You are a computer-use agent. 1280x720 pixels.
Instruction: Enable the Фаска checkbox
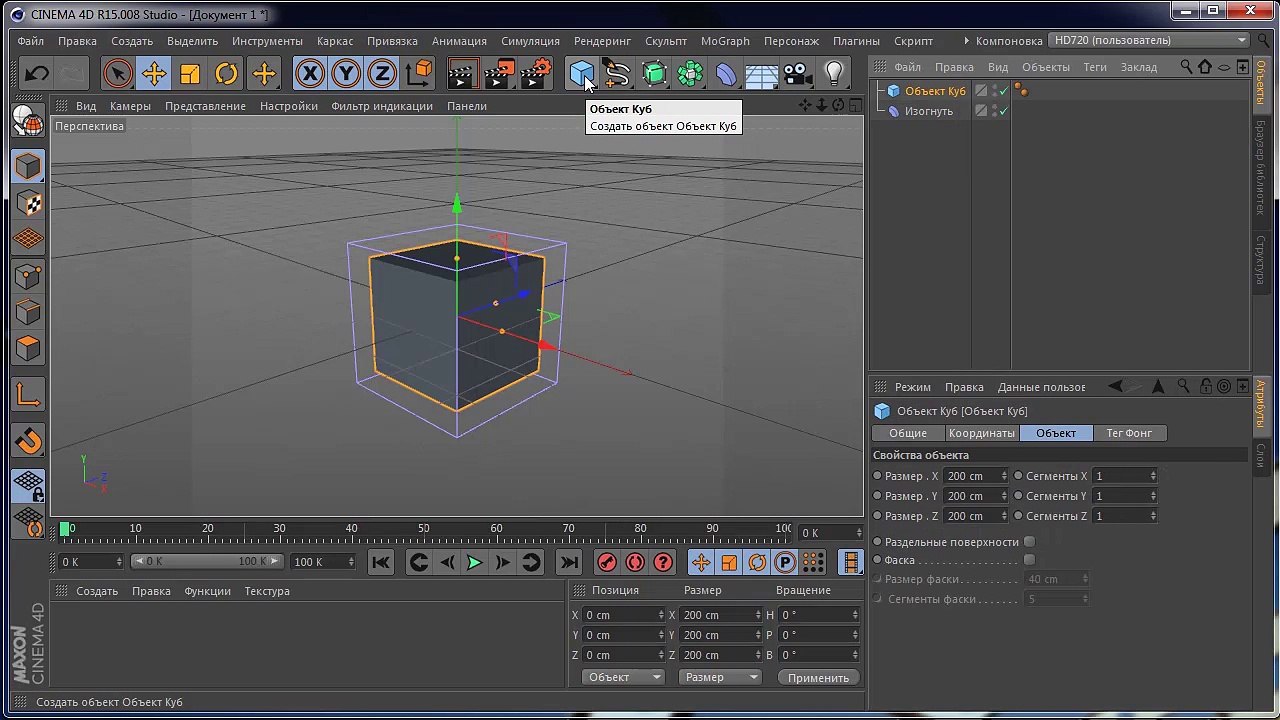tap(1029, 560)
